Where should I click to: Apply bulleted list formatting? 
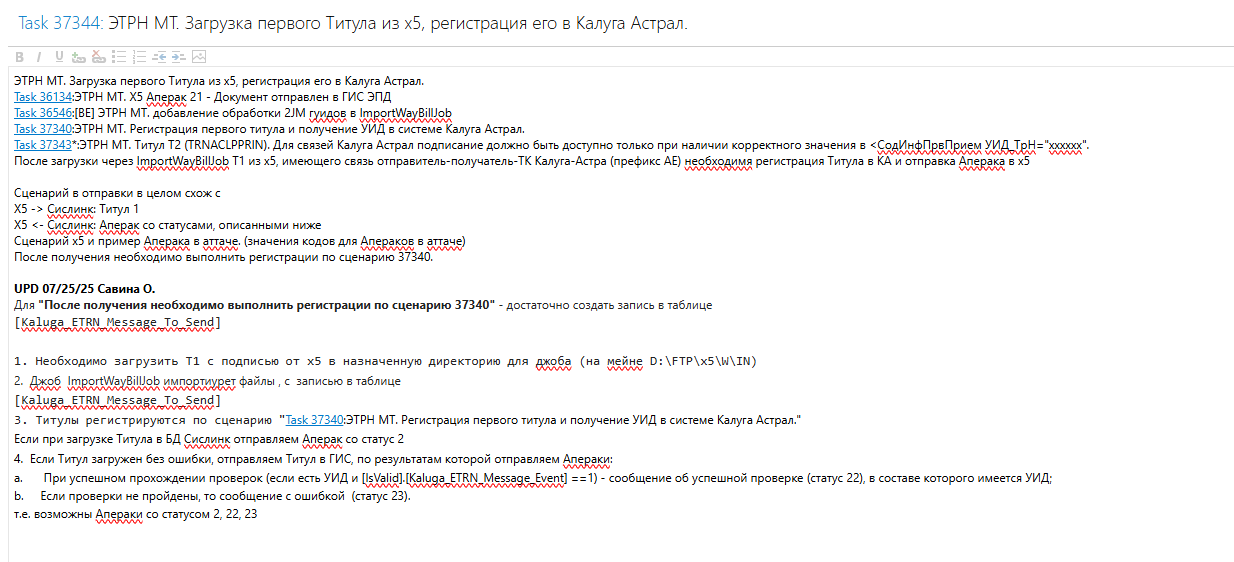click(x=119, y=57)
